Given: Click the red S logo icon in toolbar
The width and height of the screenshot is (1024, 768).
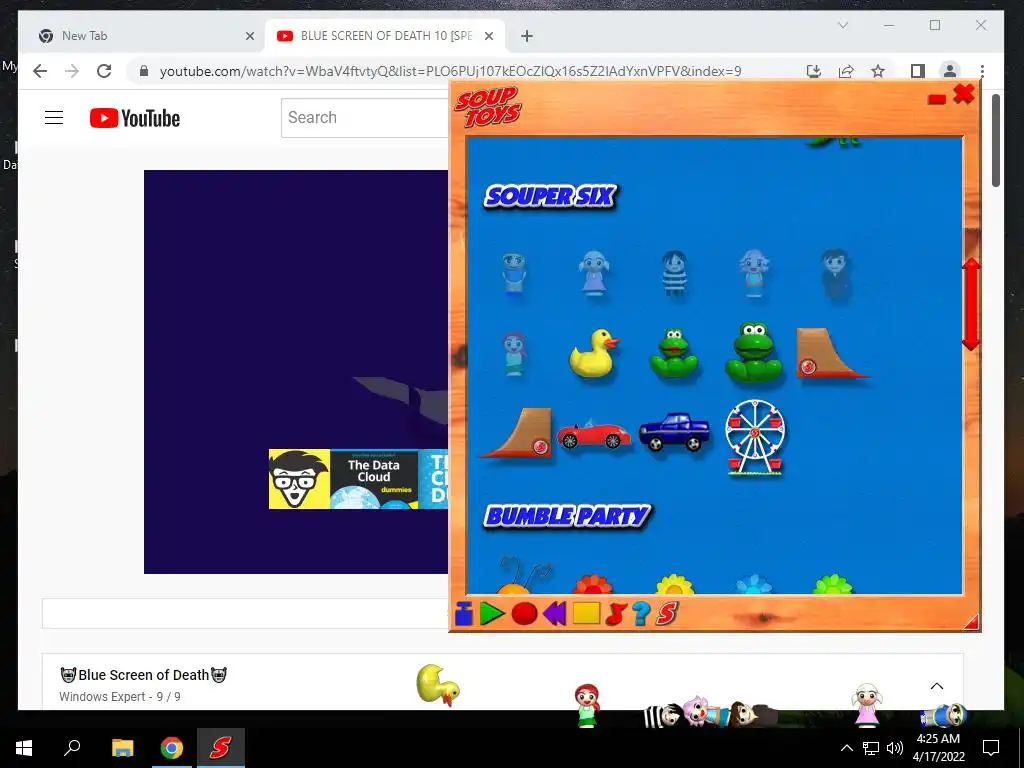Looking at the screenshot, I should point(667,614).
